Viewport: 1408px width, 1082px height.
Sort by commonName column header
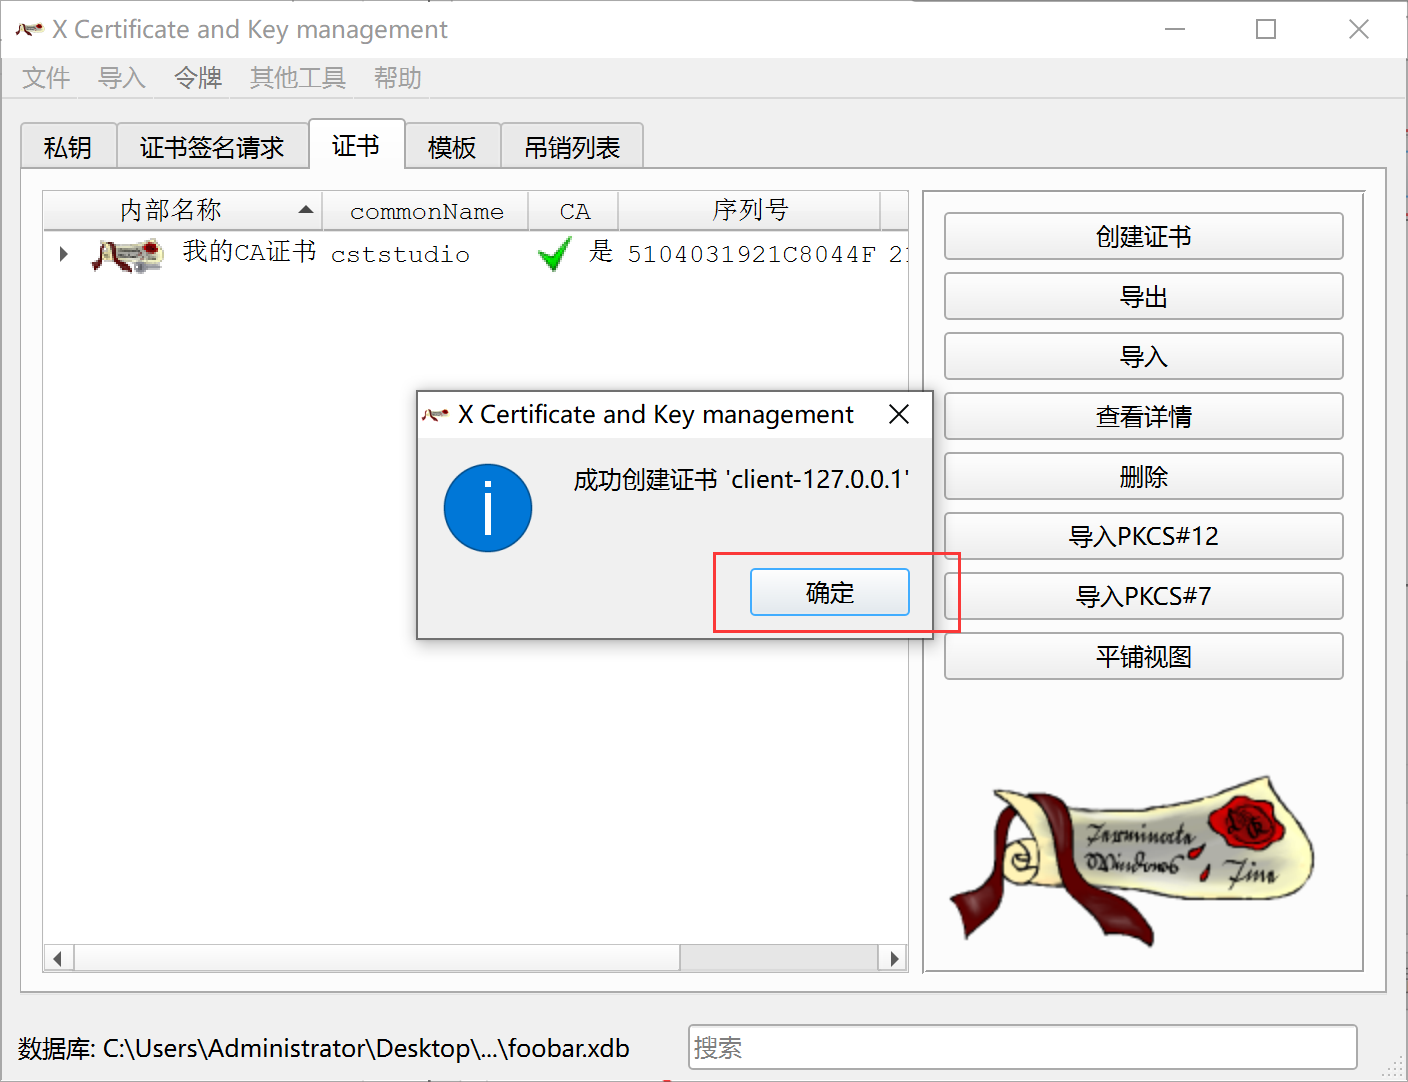(426, 210)
